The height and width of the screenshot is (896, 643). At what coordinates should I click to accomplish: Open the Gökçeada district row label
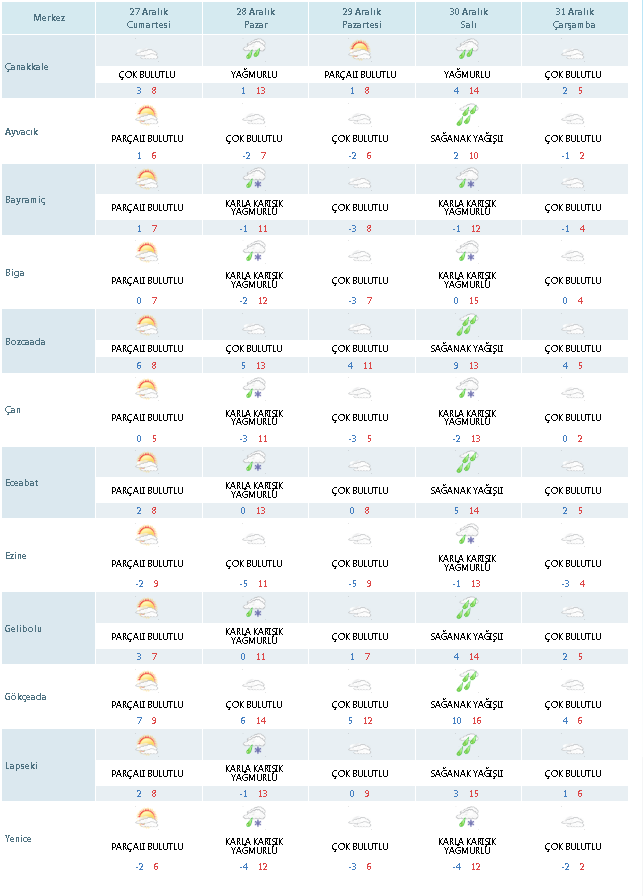click(26, 697)
